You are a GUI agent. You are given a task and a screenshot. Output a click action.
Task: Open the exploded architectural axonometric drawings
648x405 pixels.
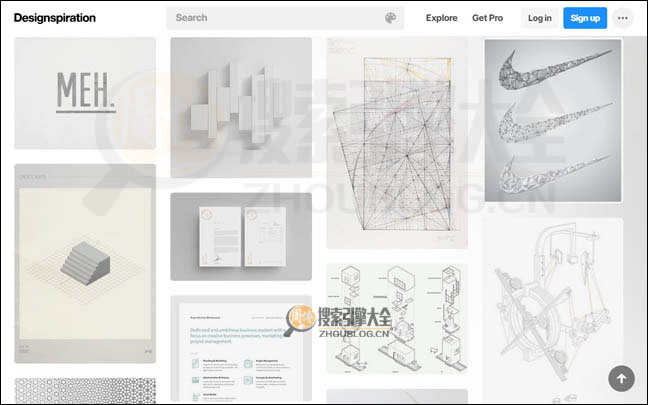coord(397,319)
